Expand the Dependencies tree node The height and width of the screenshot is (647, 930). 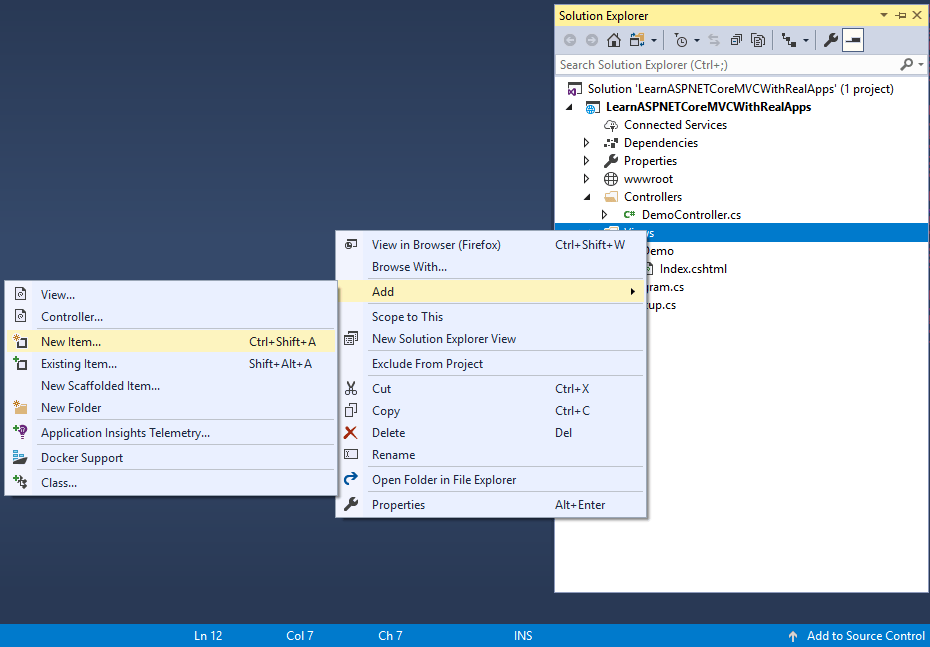point(586,142)
